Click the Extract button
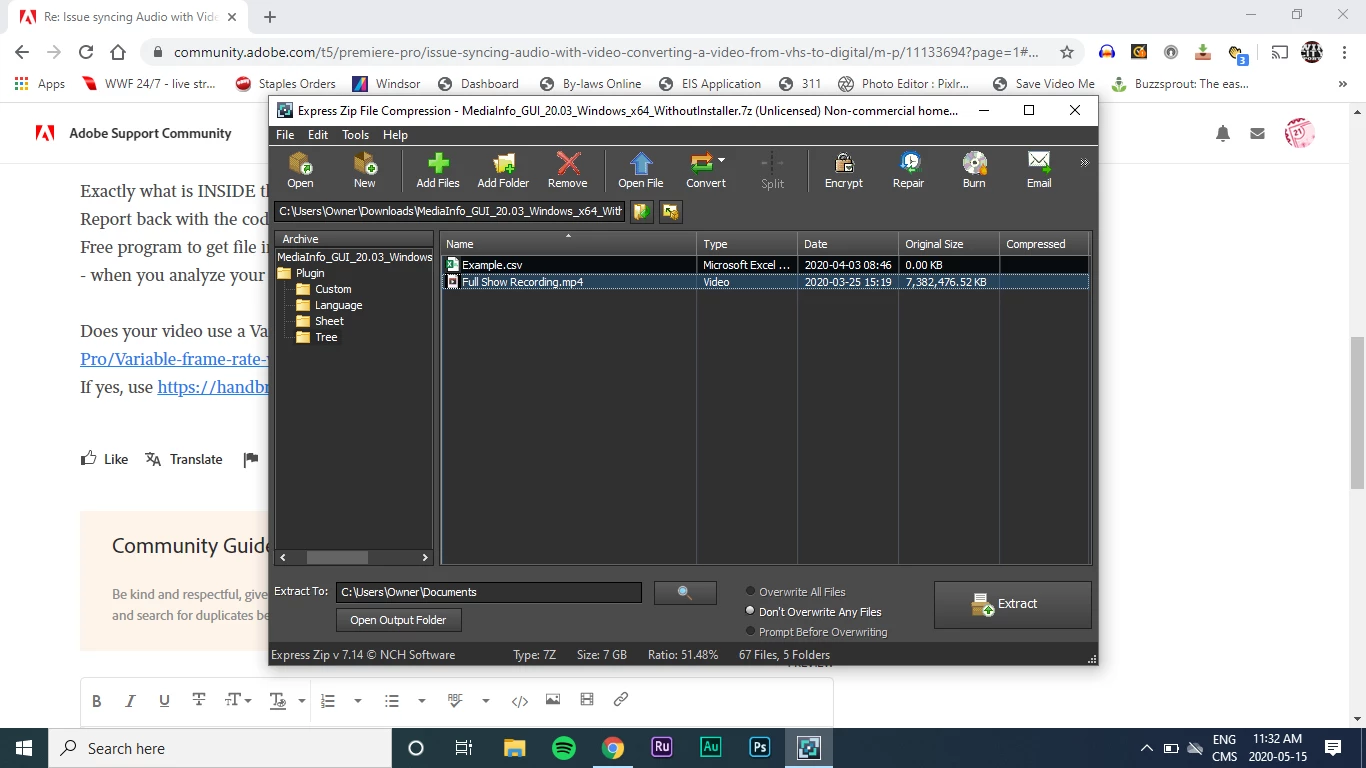 click(x=1012, y=604)
